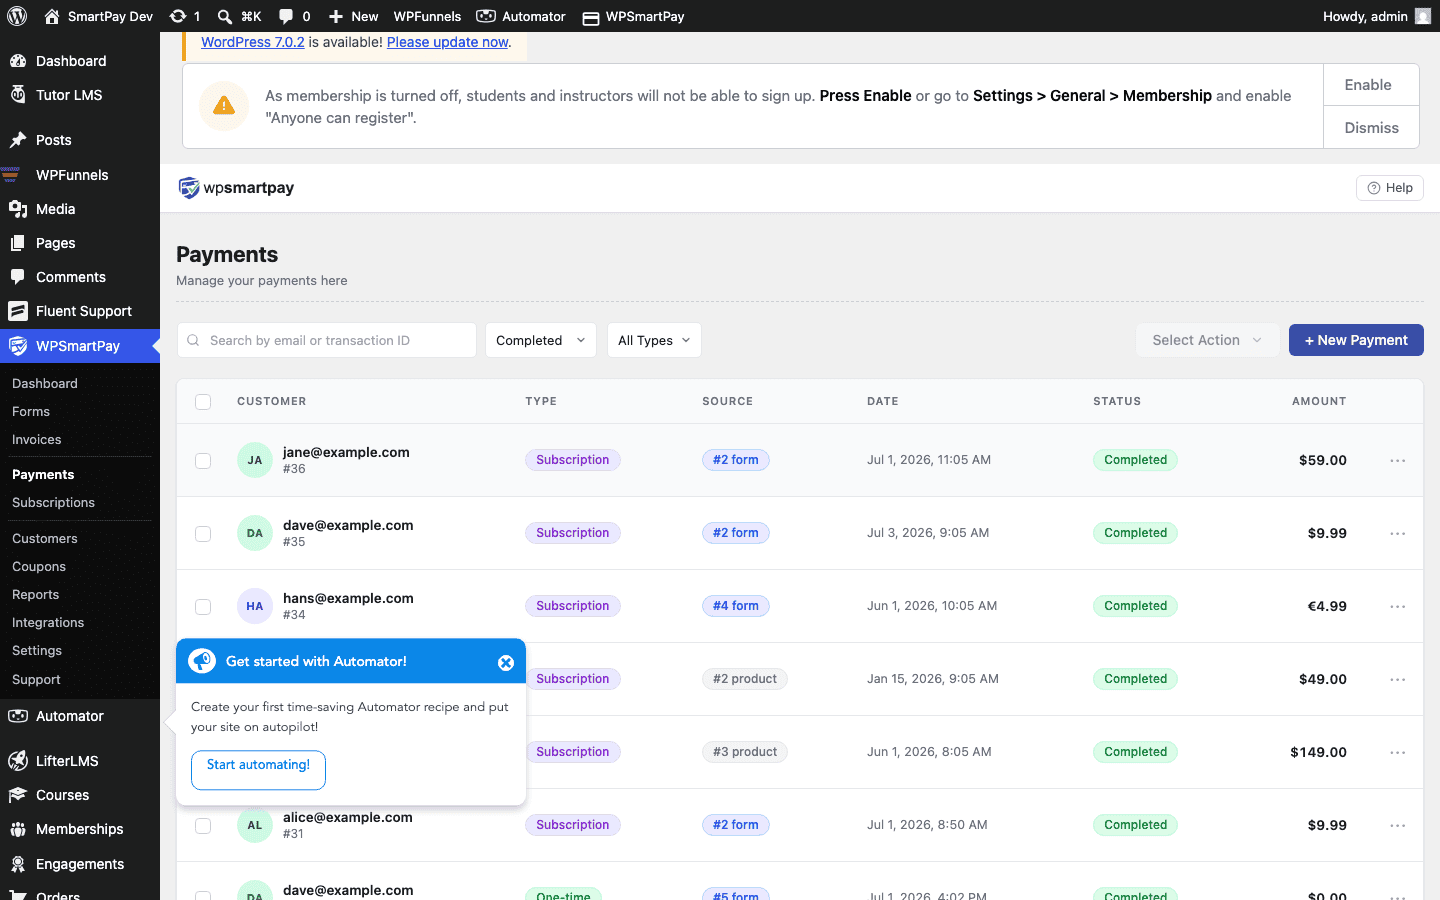The image size is (1440, 900).
Task: Click the Comments icon in sidebar
Action: pos(18,277)
